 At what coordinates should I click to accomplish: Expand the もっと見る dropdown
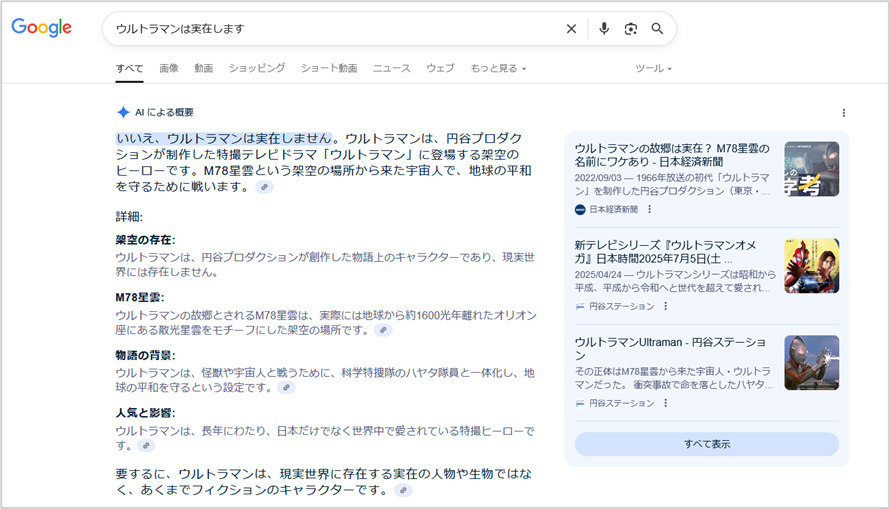[498, 68]
